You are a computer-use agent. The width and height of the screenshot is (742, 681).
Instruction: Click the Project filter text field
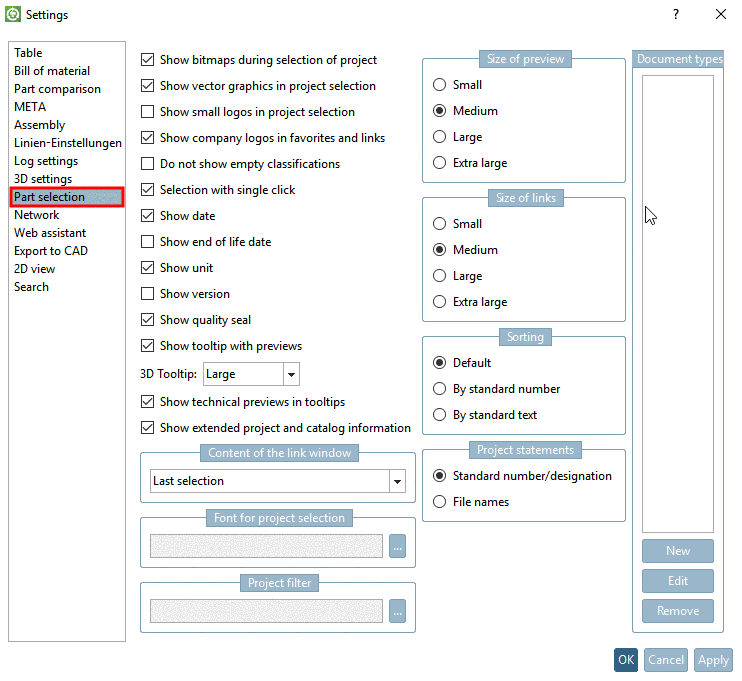click(267, 611)
